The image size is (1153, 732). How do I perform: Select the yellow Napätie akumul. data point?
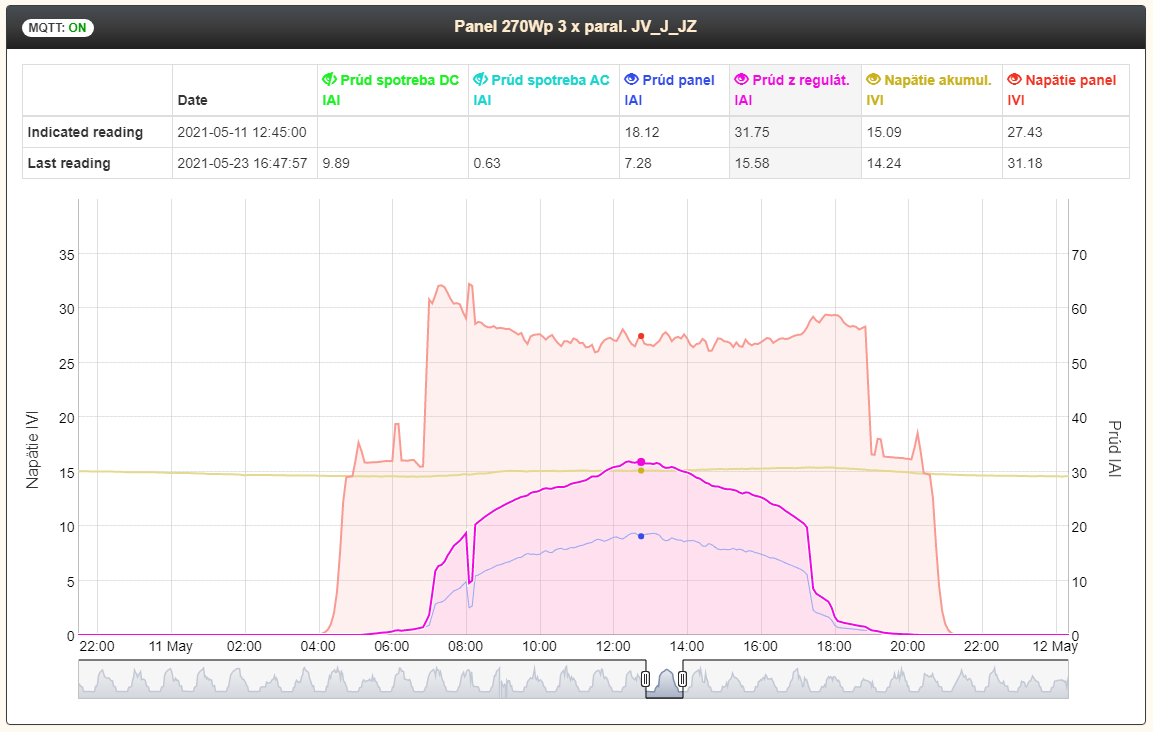[x=641, y=471]
